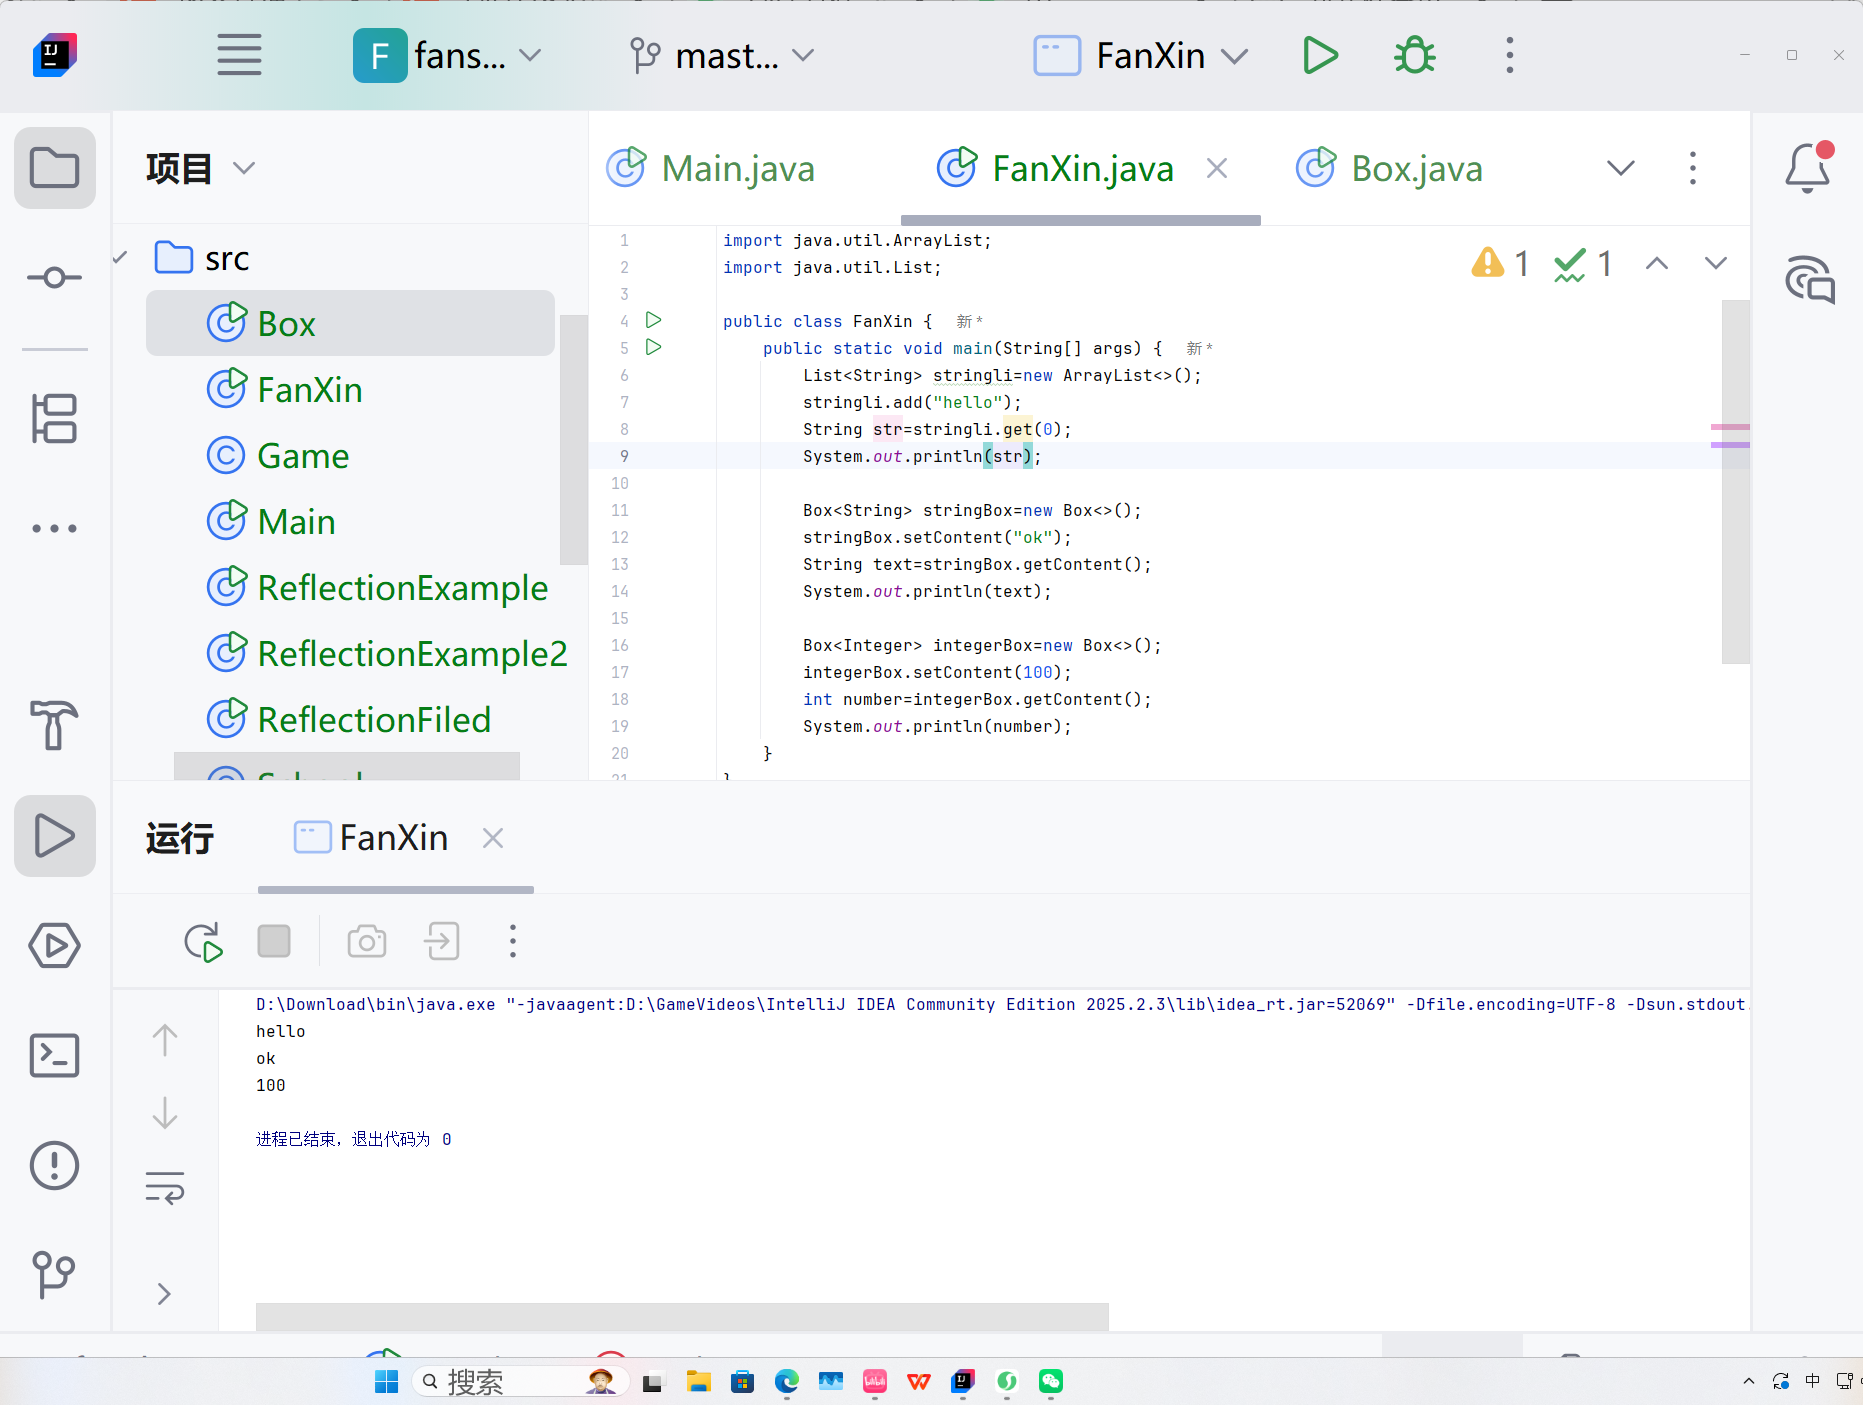
Task: Open the Project tool window folder icon
Action: 55,168
